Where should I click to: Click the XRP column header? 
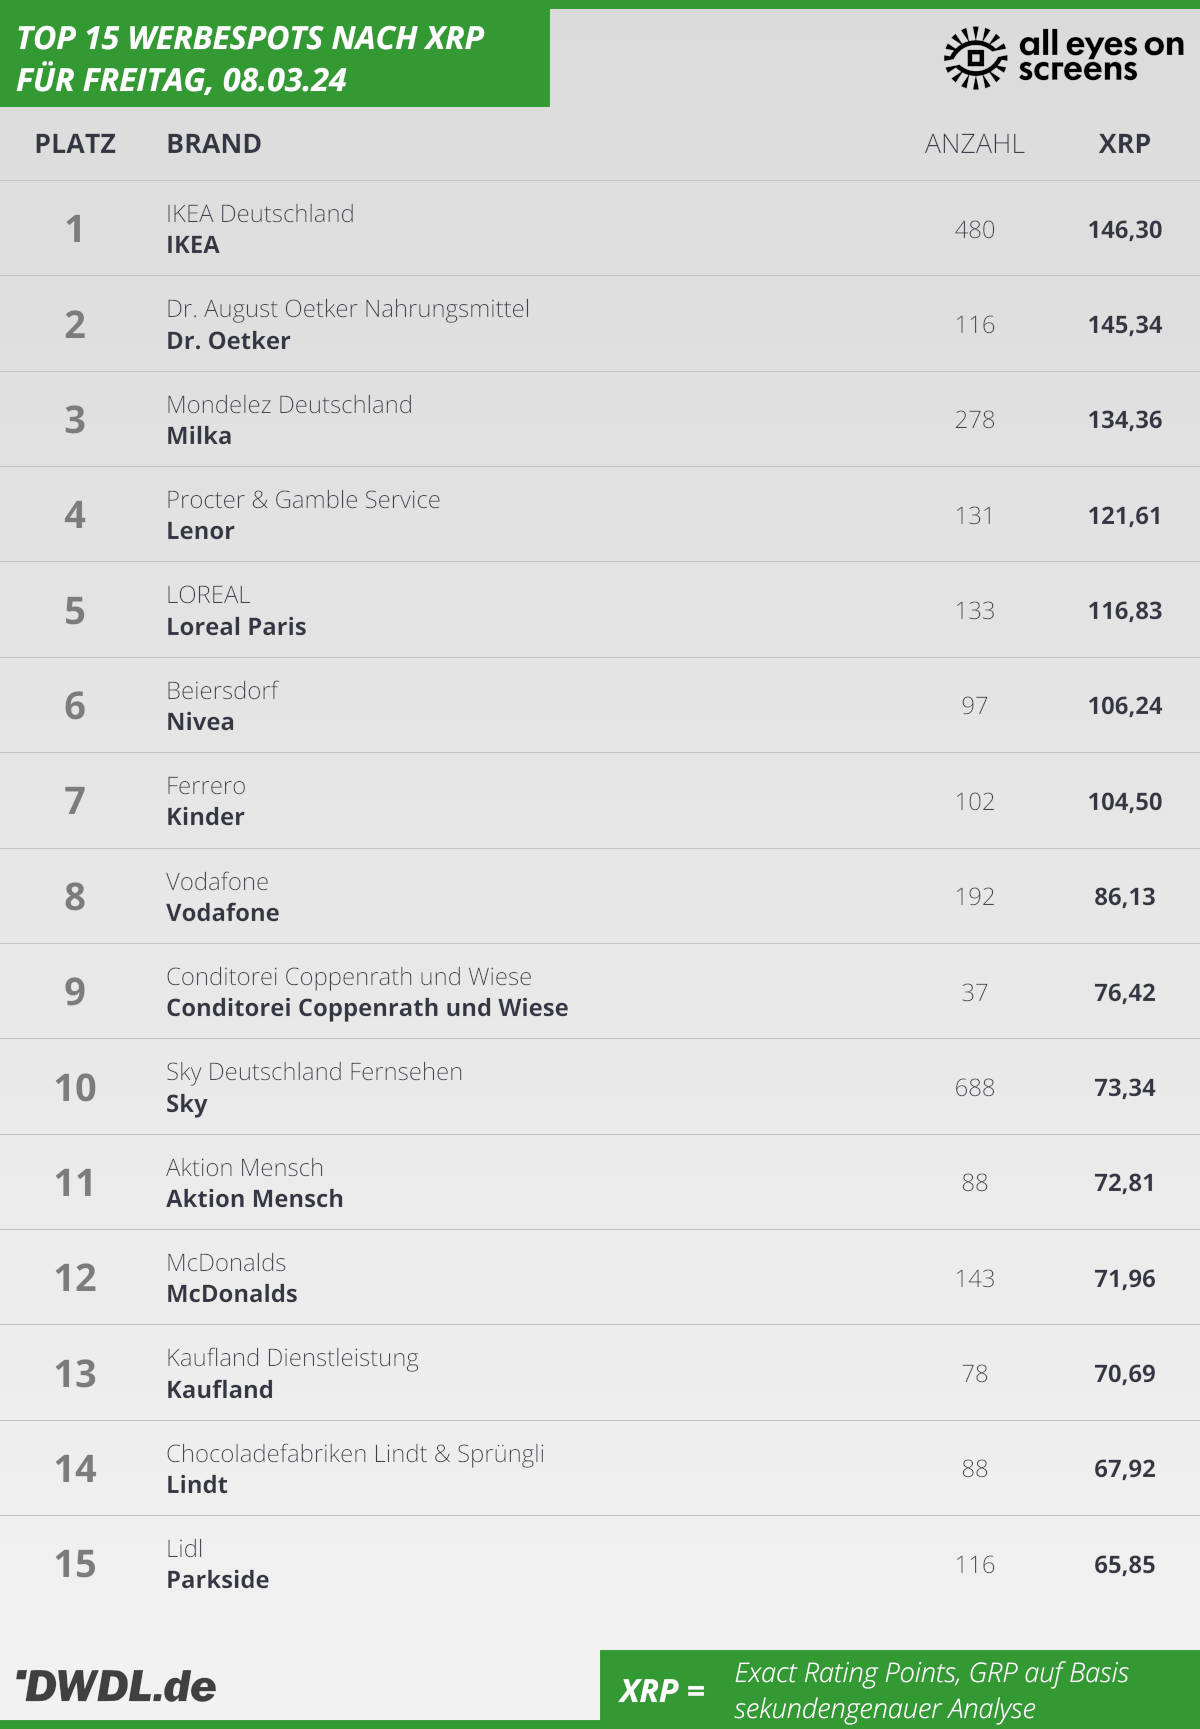[1125, 144]
